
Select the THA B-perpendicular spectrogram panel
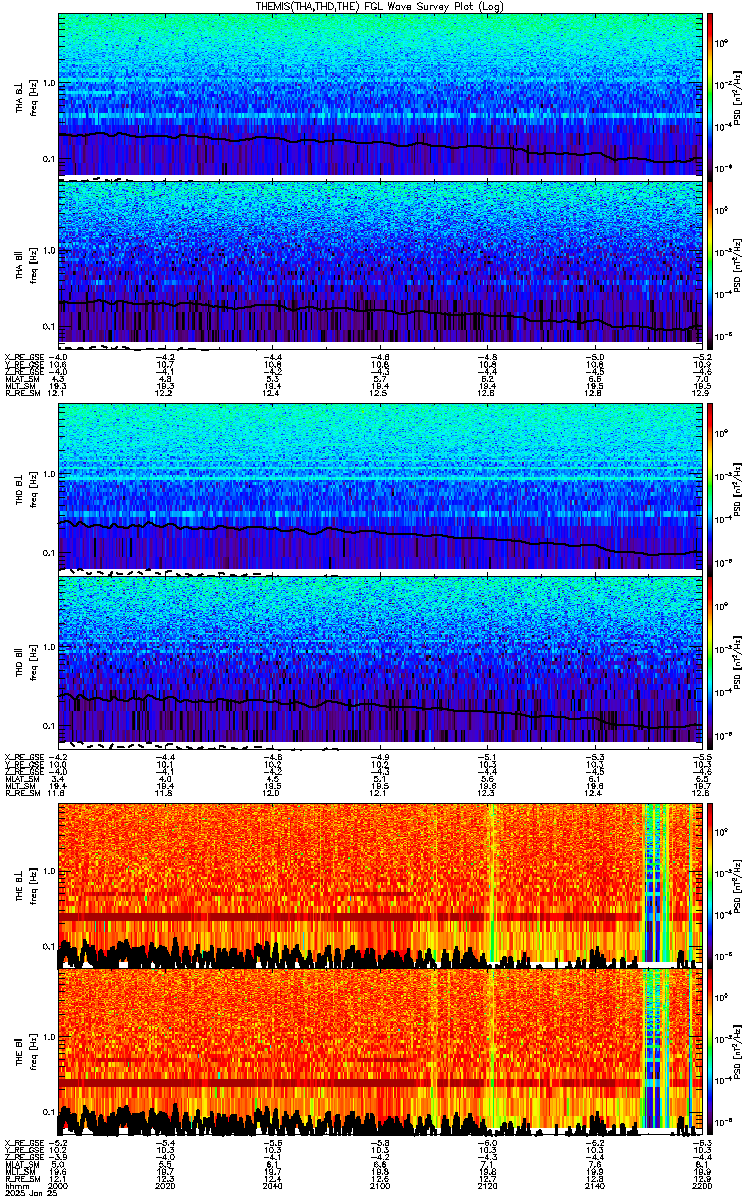[x=380, y=93]
